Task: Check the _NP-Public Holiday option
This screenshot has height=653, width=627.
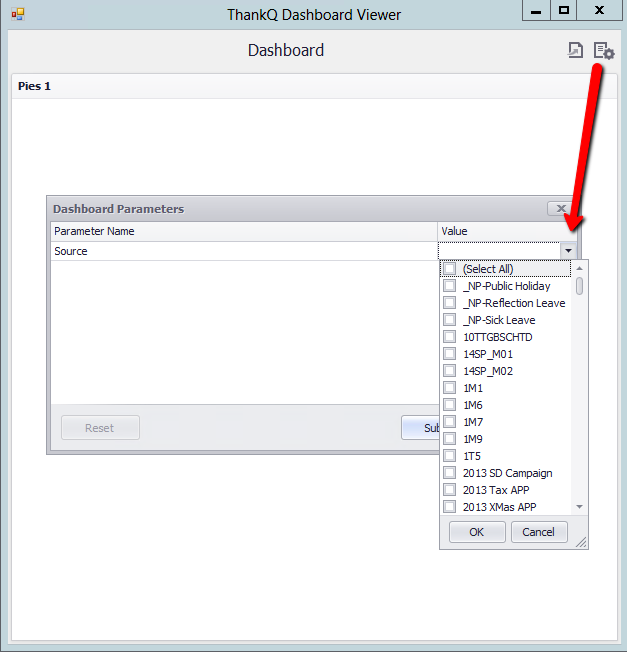Action: pos(450,286)
